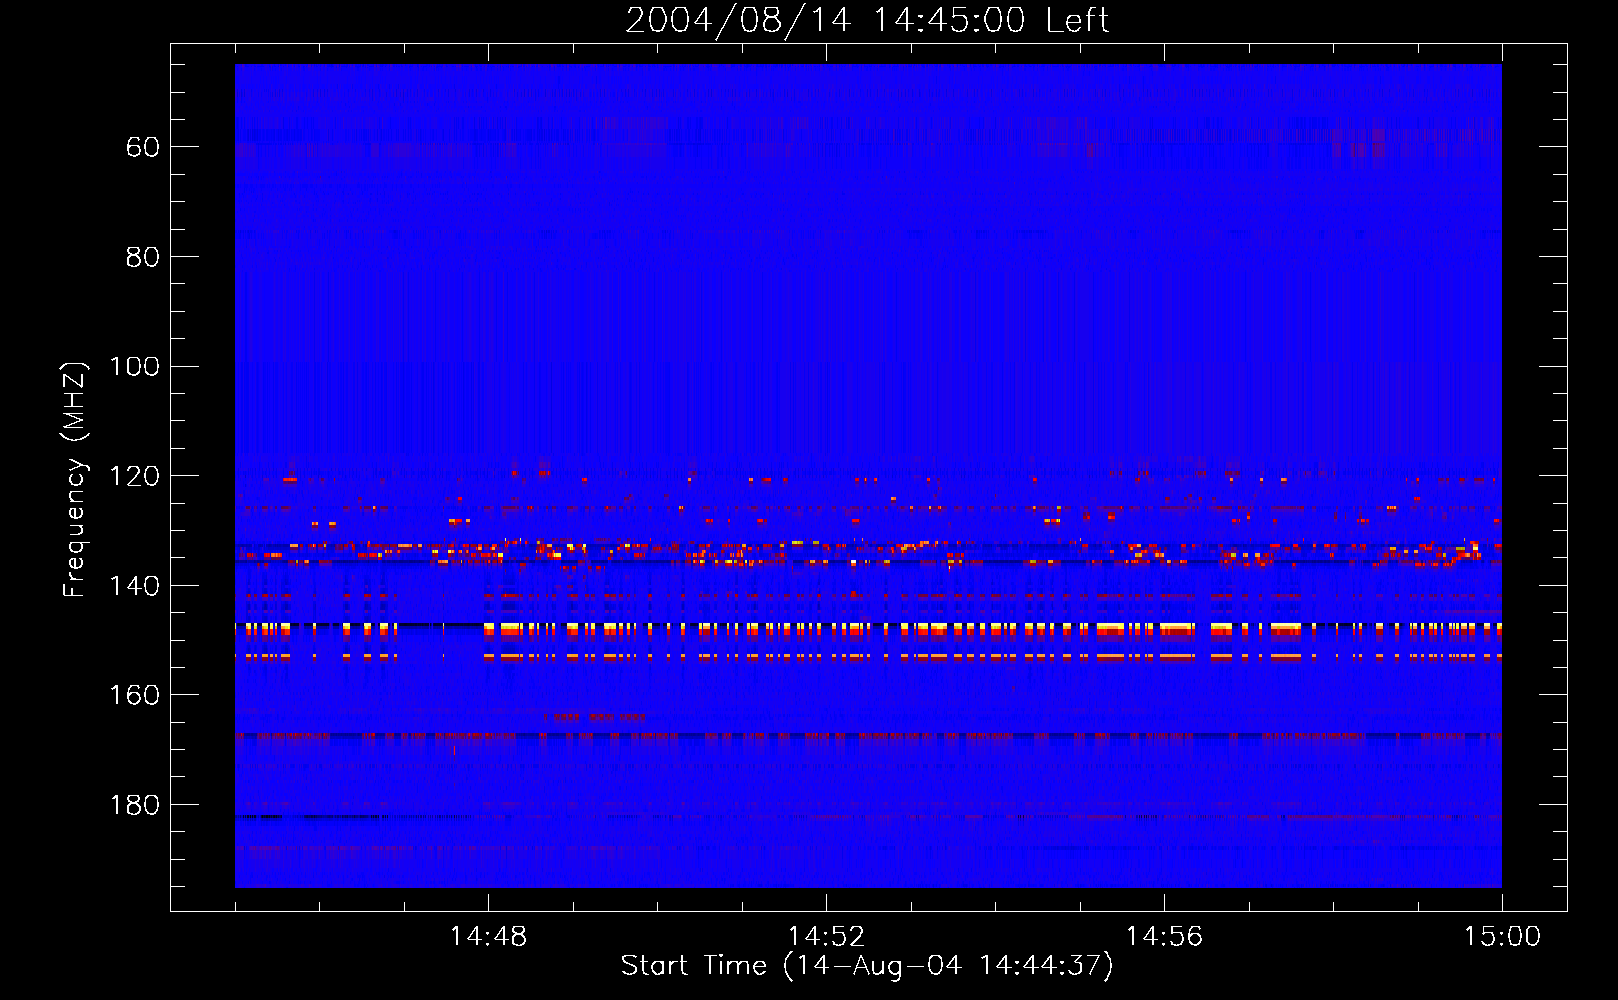Select the 60 MHz tick label

pos(143,147)
